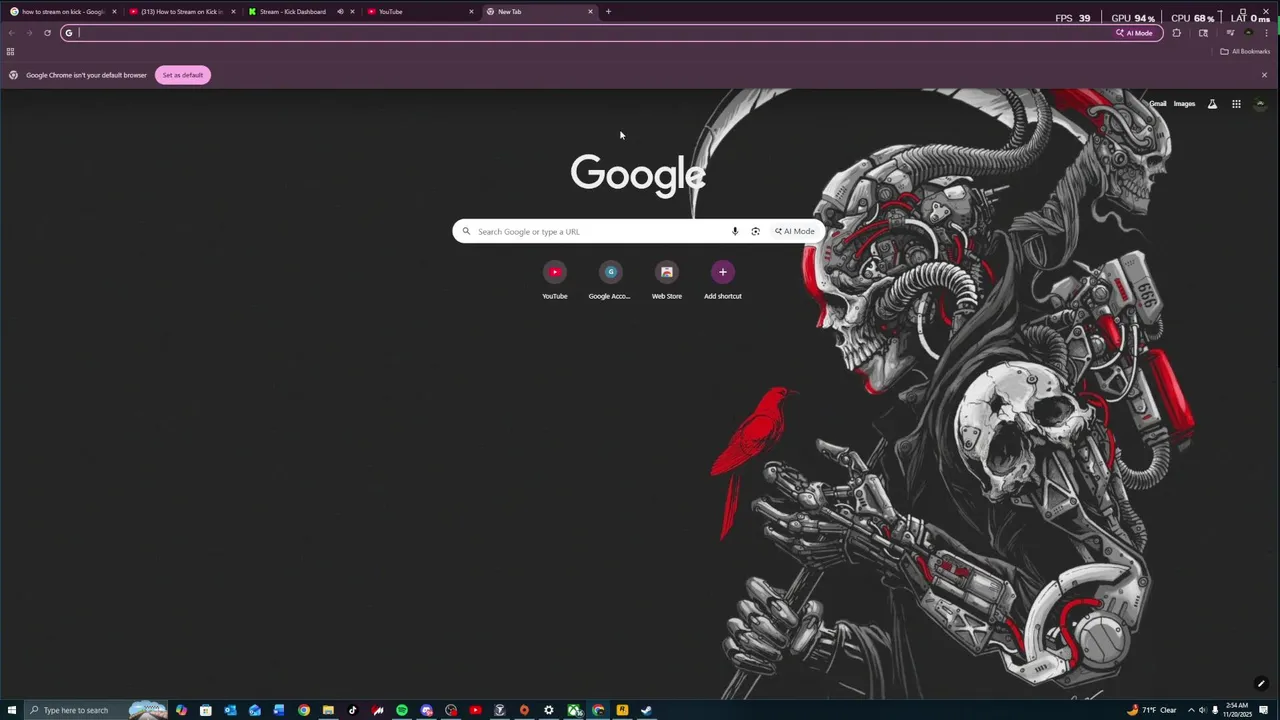Close the Kick Dashboard tab

pyautogui.click(x=352, y=12)
